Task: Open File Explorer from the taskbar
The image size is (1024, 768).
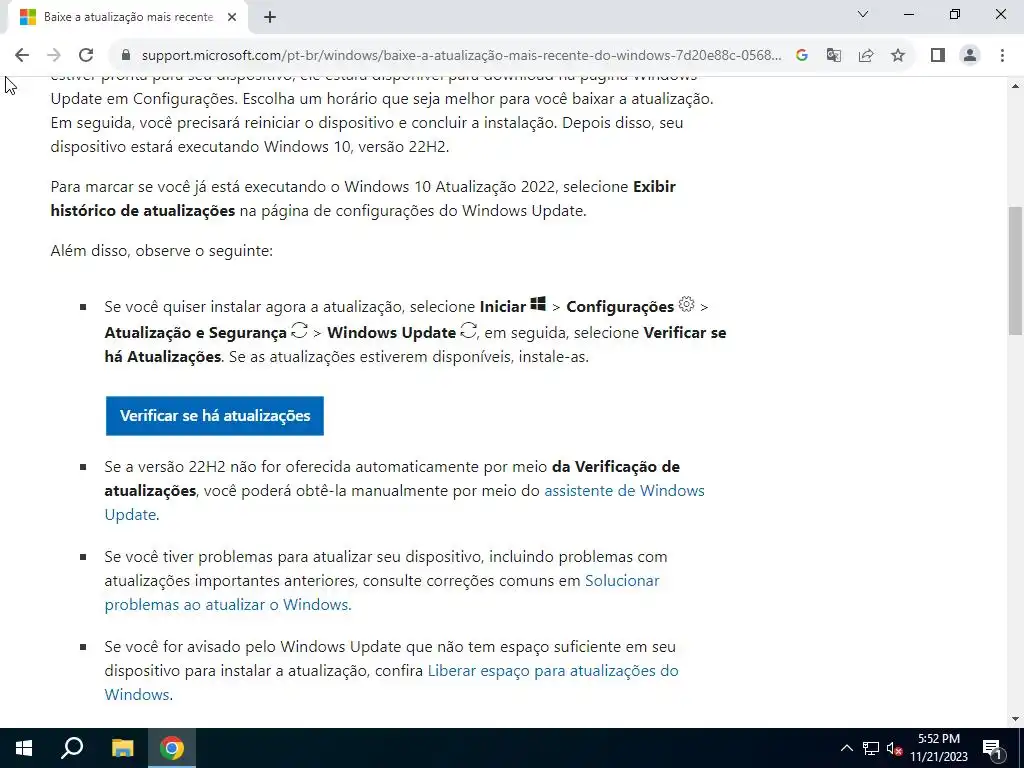Action: click(x=122, y=748)
